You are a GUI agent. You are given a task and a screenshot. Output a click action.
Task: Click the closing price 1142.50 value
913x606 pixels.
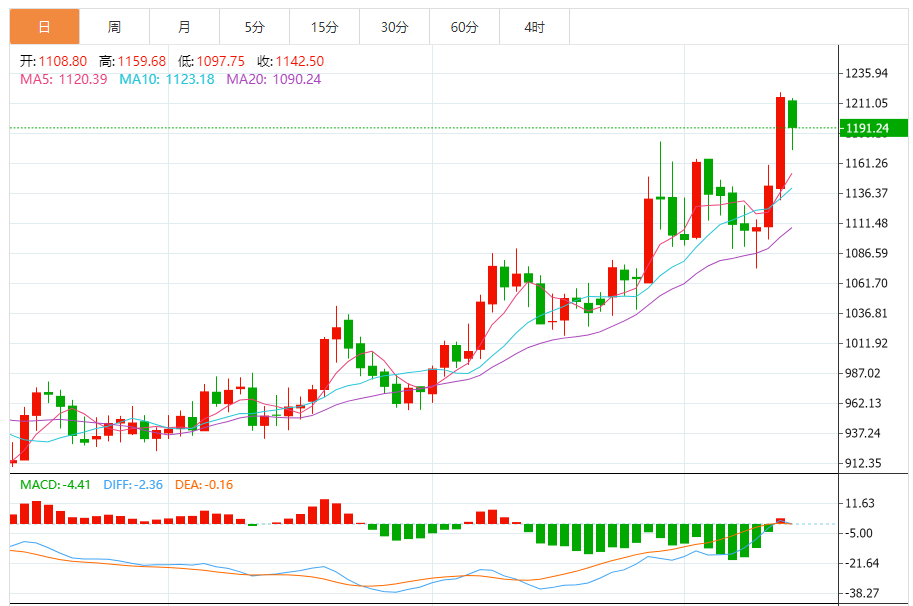[x=300, y=61]
